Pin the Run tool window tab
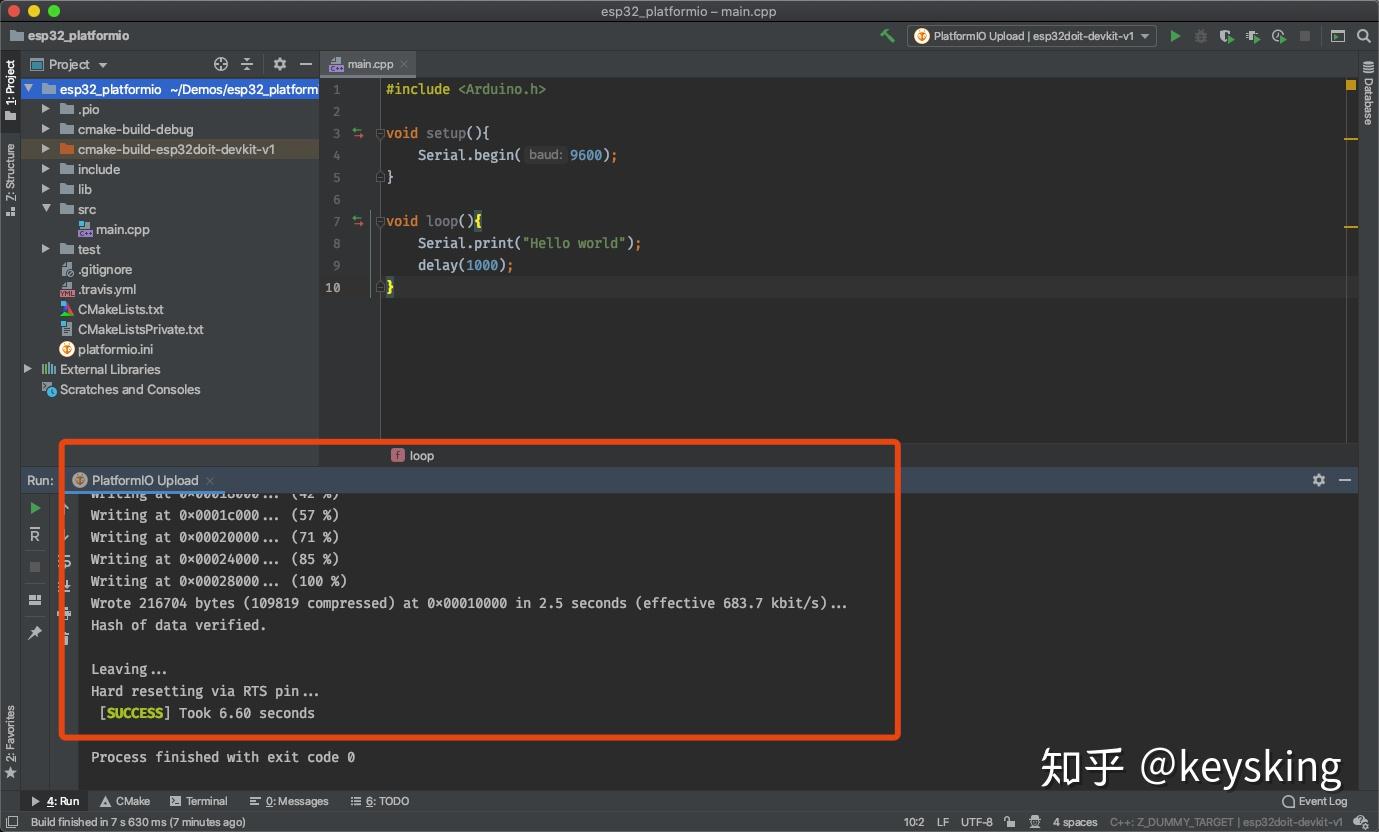Screen dimensions: 1379x832 pos(34,632)
